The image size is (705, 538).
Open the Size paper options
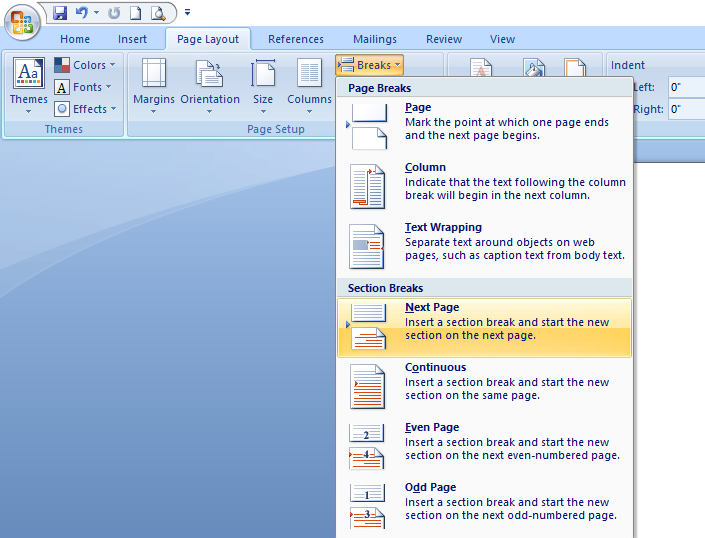click(263, 85)
